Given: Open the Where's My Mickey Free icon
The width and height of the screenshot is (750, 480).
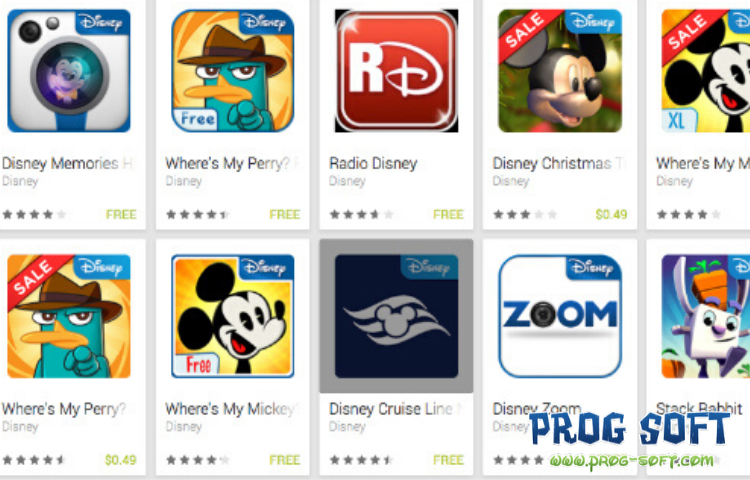Looking at the screenshot, I should point(233,316).
